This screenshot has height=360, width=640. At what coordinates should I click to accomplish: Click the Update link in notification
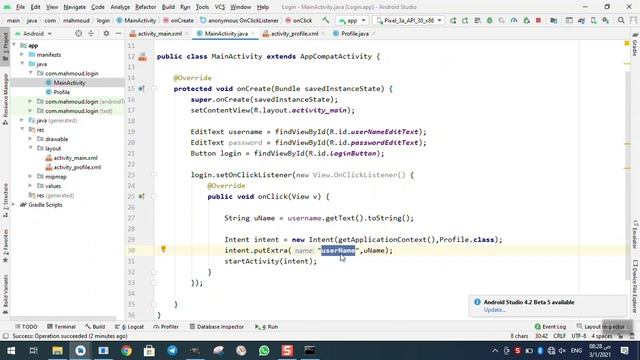pos(494,310)
